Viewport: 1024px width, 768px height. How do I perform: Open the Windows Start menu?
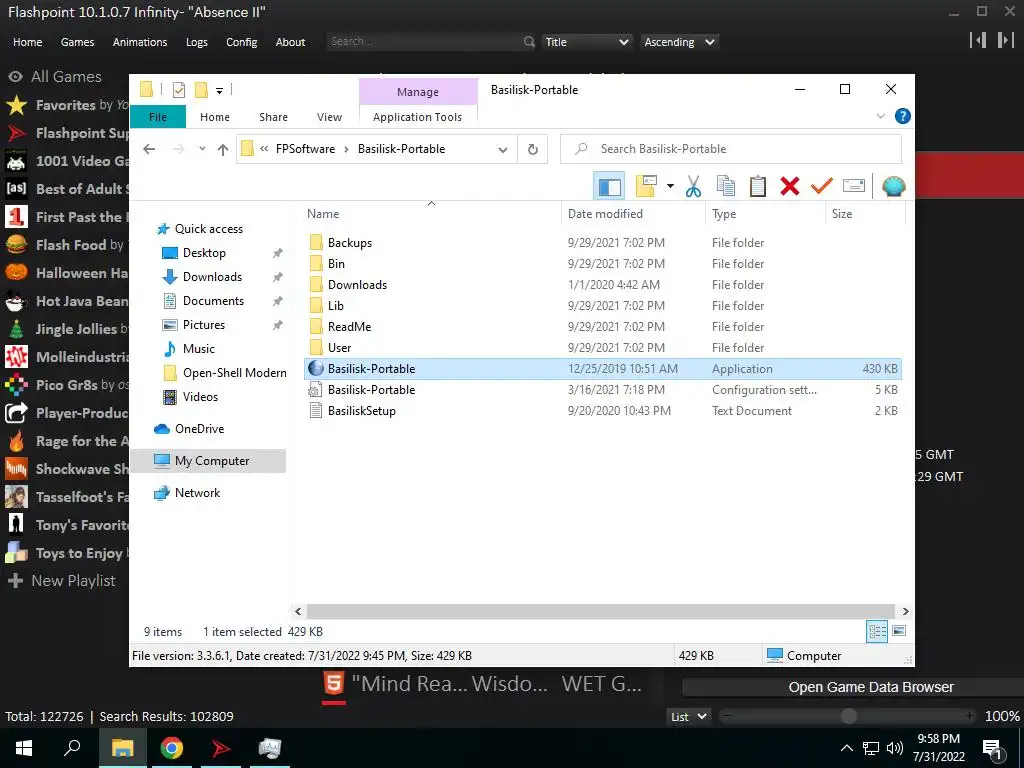click(24, 748)
